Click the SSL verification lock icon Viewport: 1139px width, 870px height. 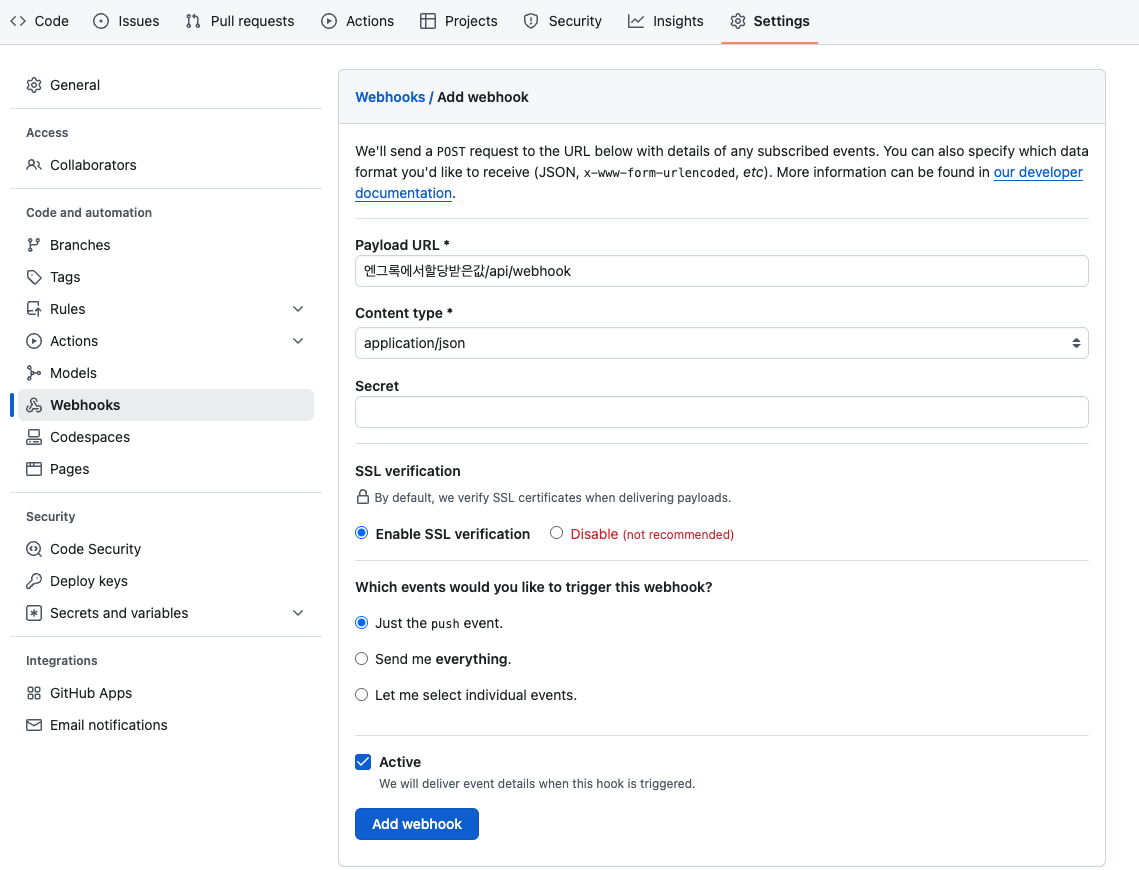363,497
